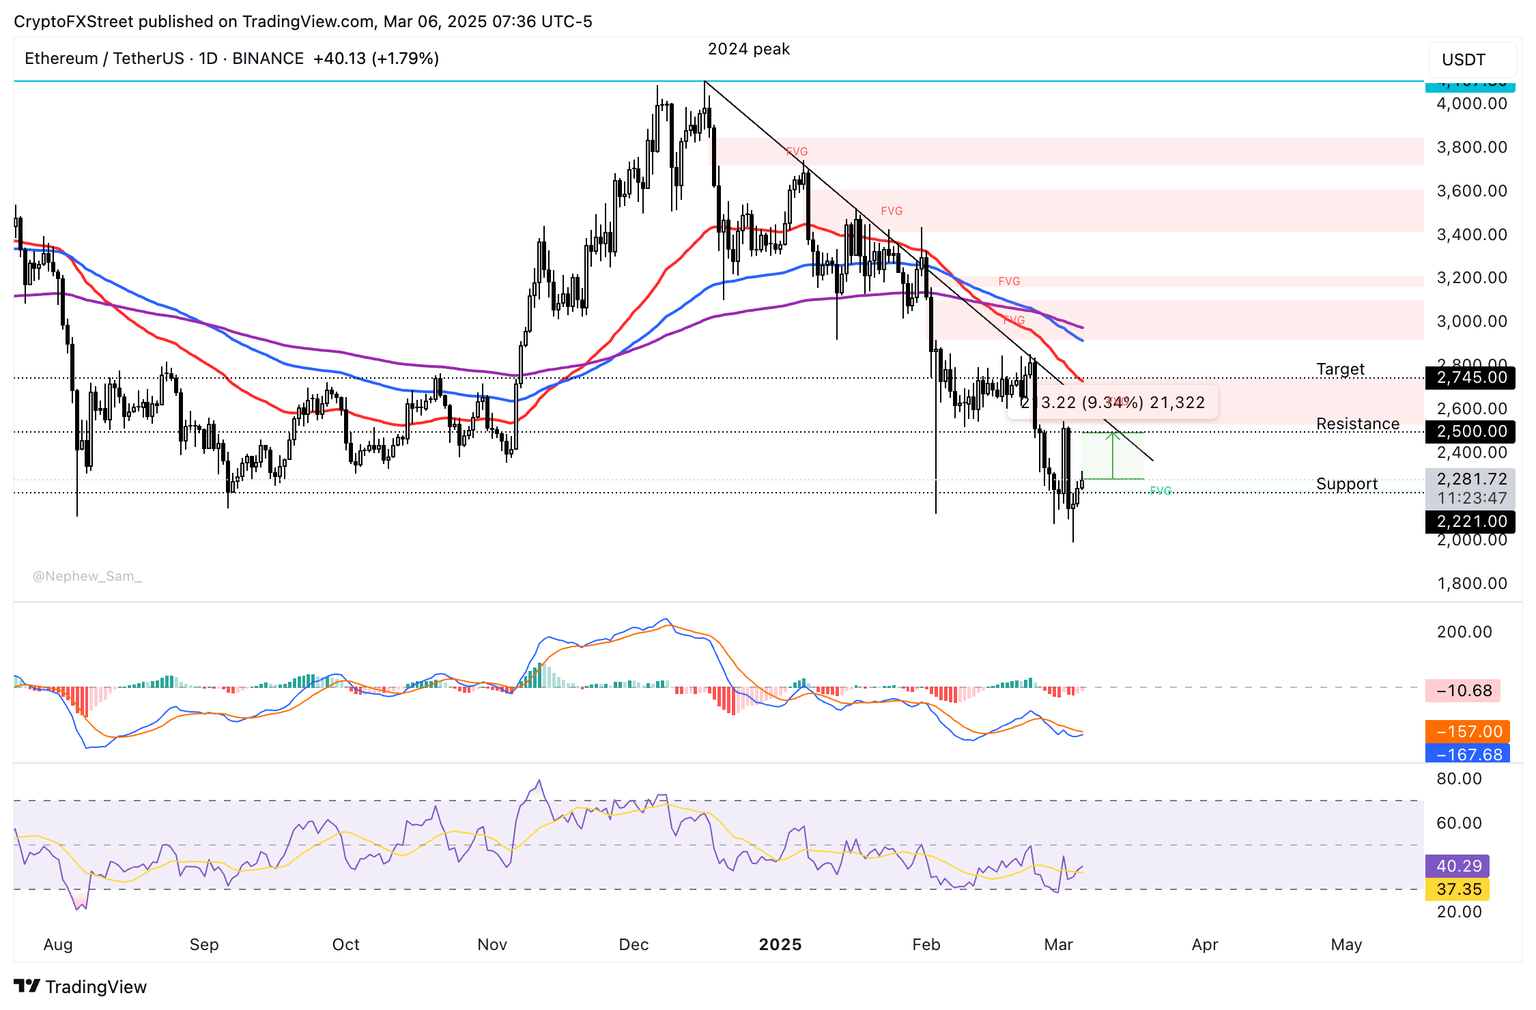Image resolution: width=1536 pixels, height=1010 pixels.
Task: Click the 3,200.00 price axis label
Action: click(1471, 278)
